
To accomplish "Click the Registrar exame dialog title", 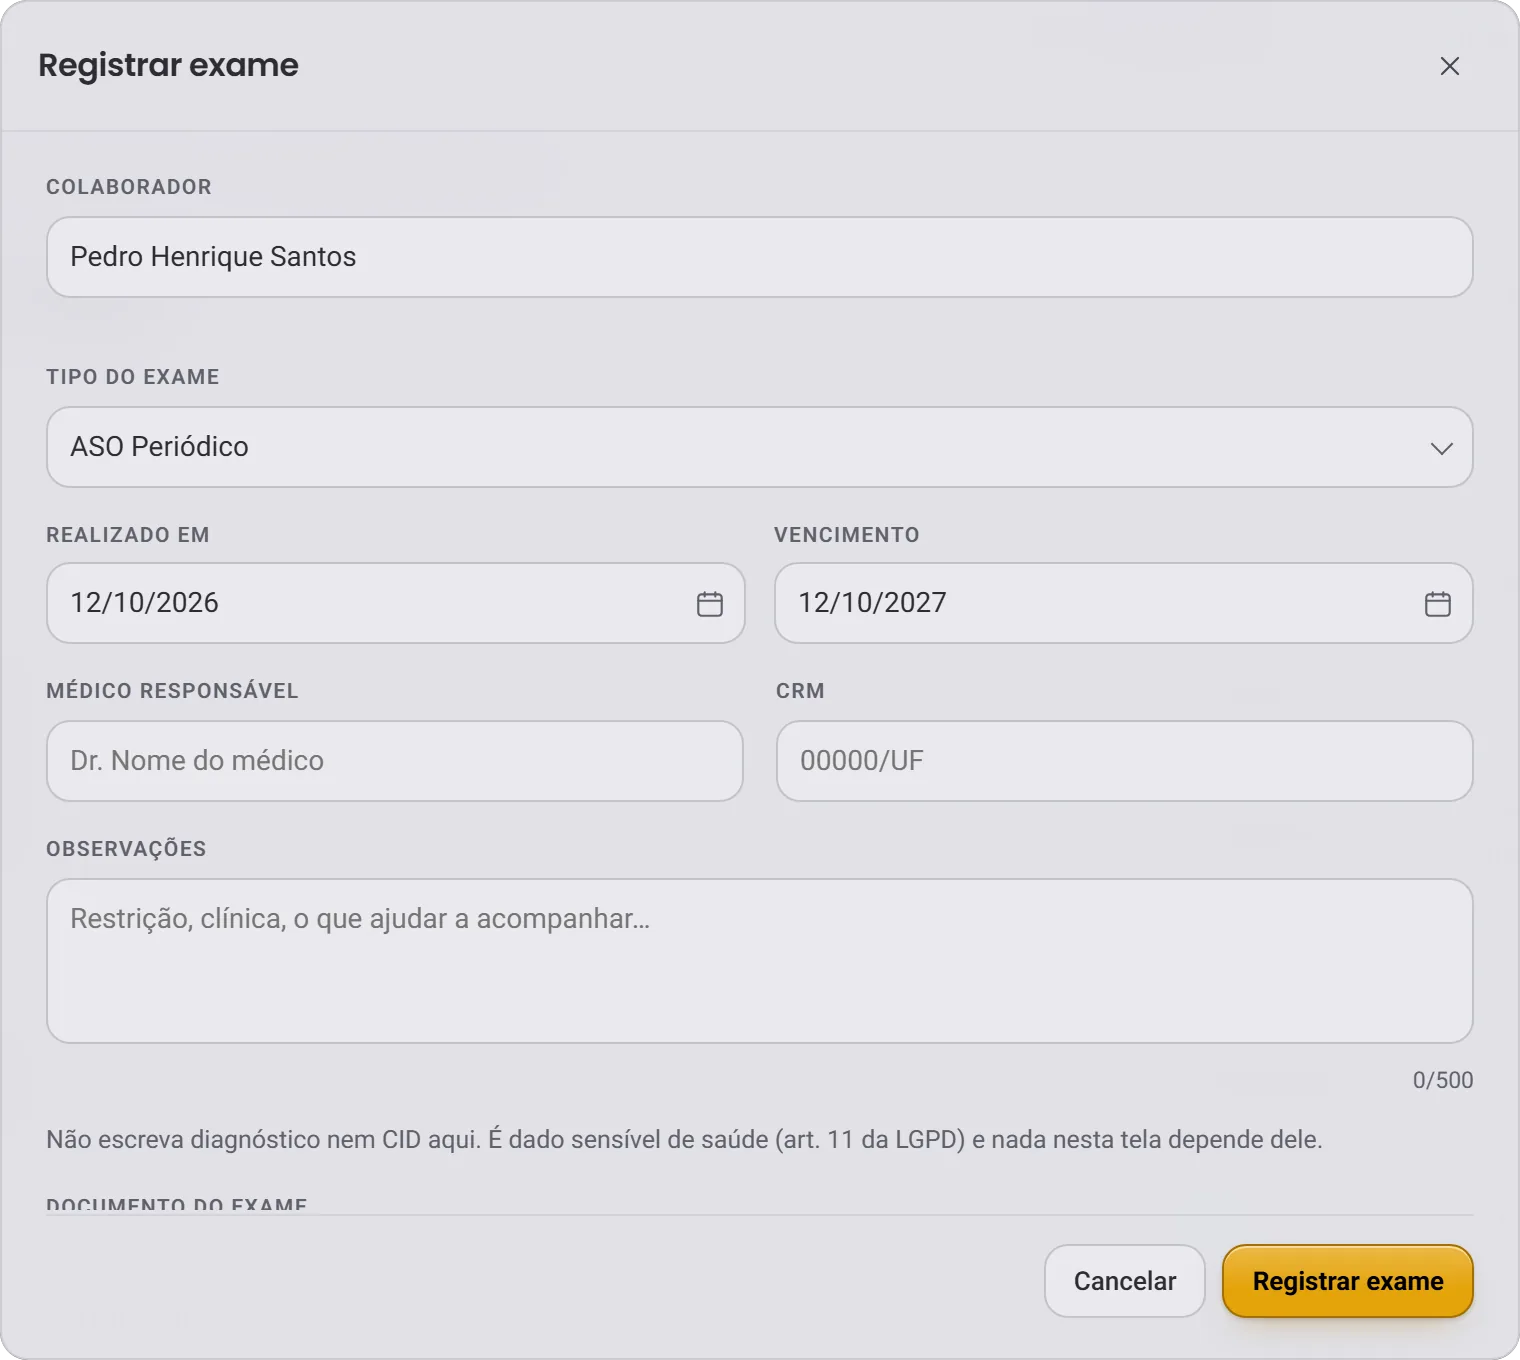I will pos(168,65).
